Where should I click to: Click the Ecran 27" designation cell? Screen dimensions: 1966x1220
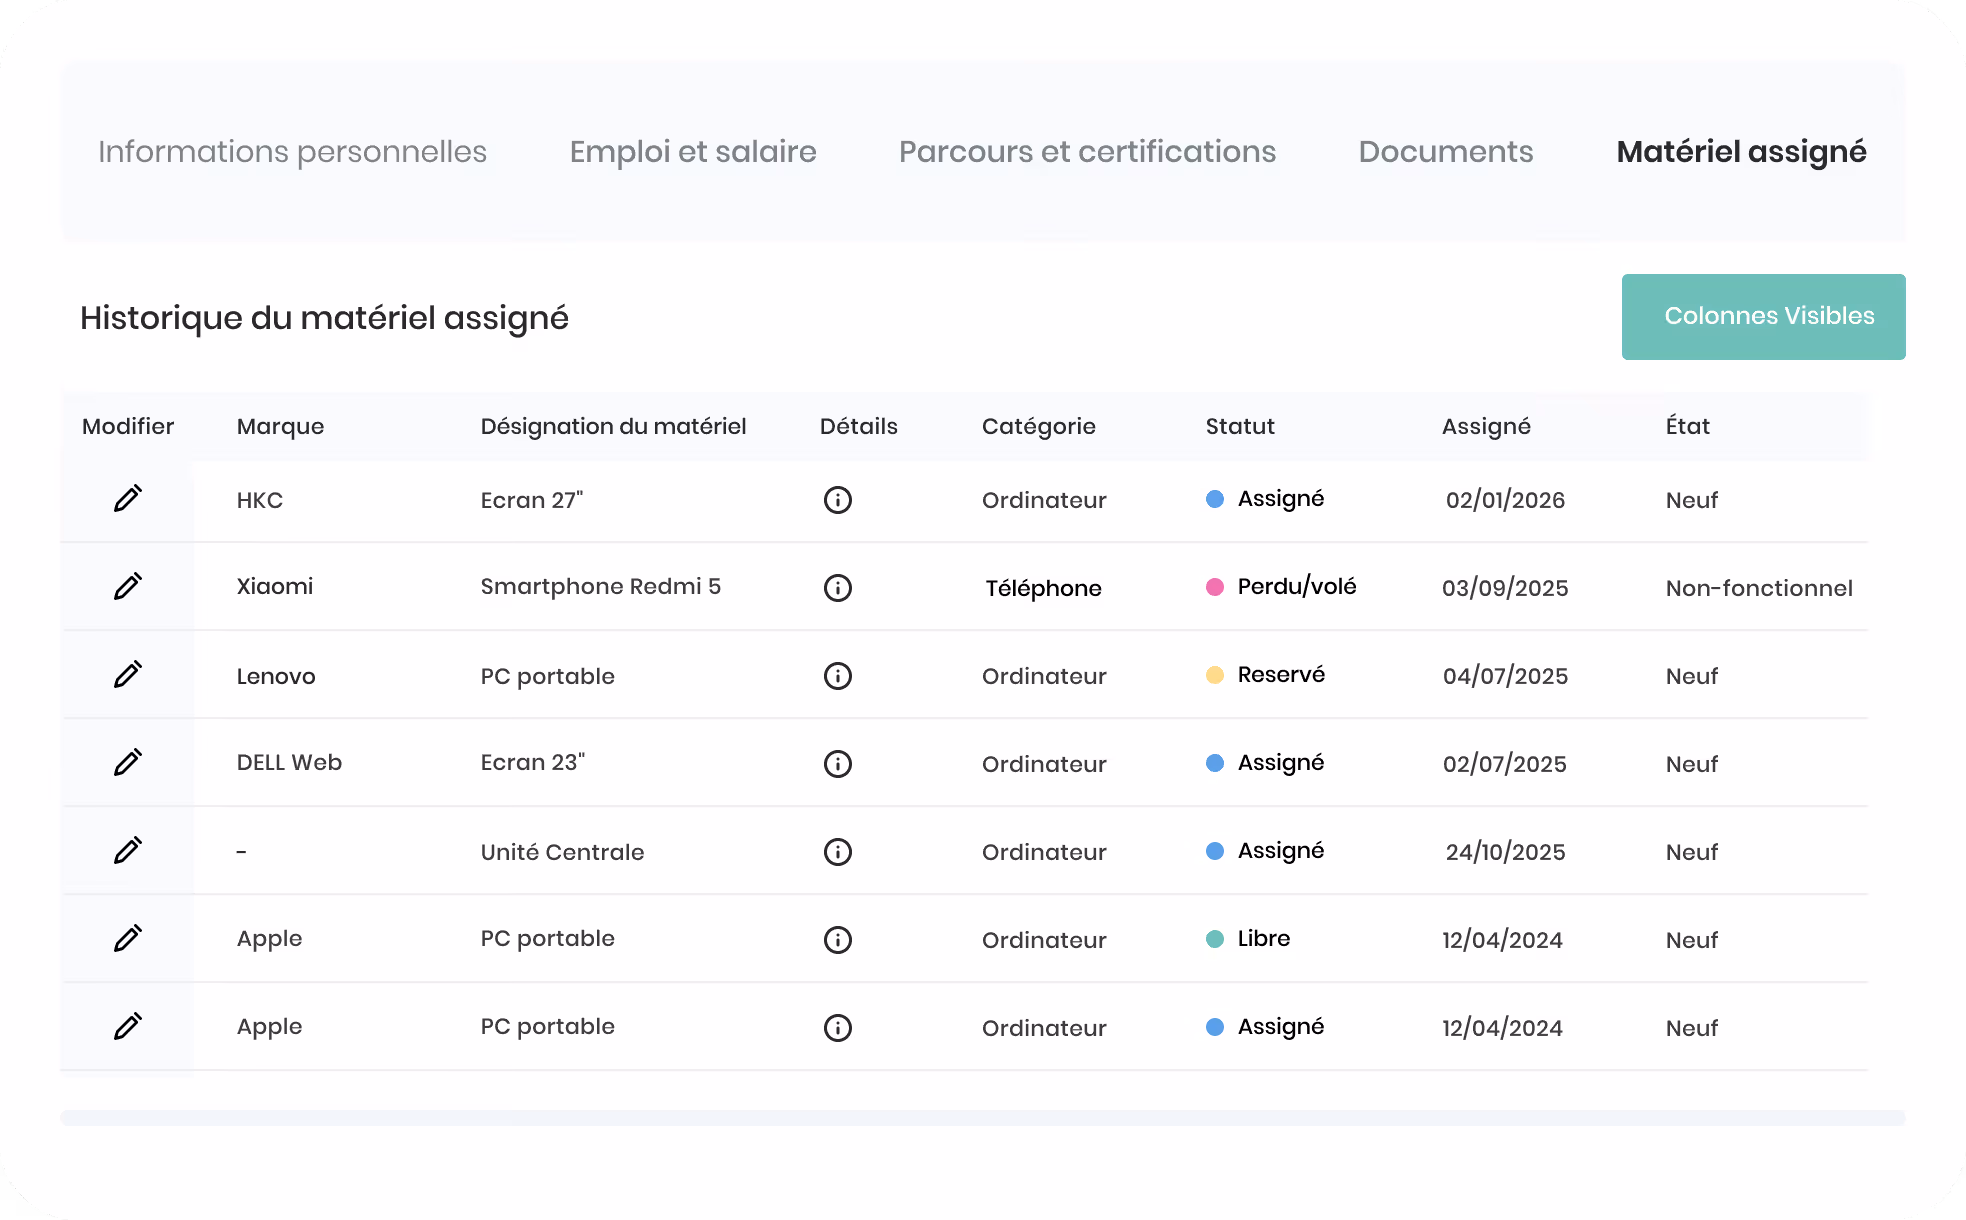click(x=532, y=500)
